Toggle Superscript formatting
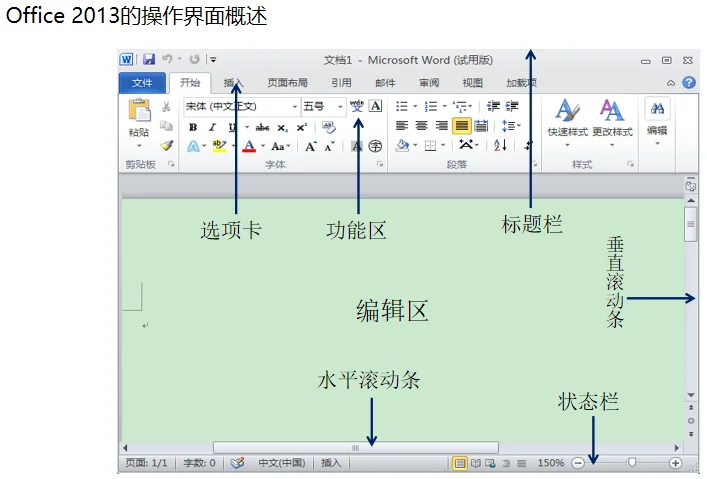Screen dimensions: 707x479 (x=302, y=128)
